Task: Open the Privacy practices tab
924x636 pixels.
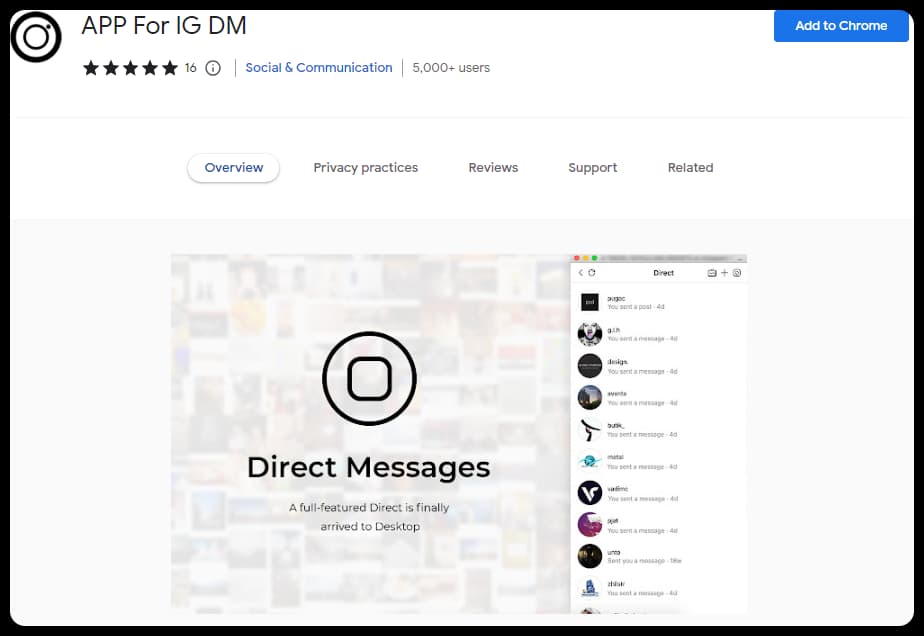Action: tap(365, 168)
